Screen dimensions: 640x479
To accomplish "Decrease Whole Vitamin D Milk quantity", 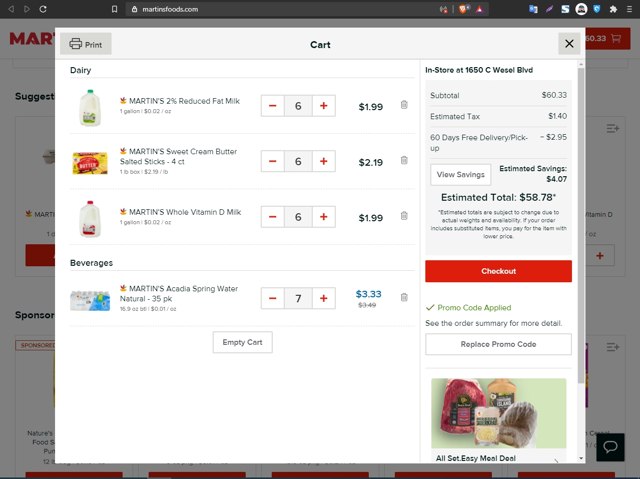I will pyautogui.click(x=273, y=217).
